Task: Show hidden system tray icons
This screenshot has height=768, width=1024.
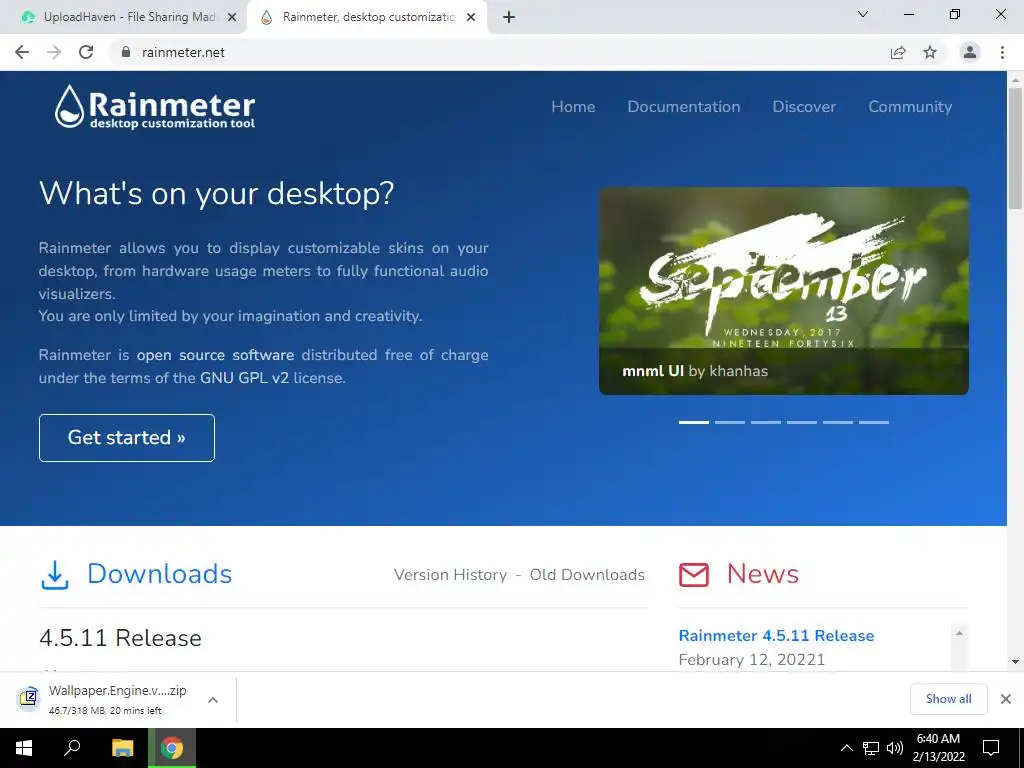Action: click(846, 748)
